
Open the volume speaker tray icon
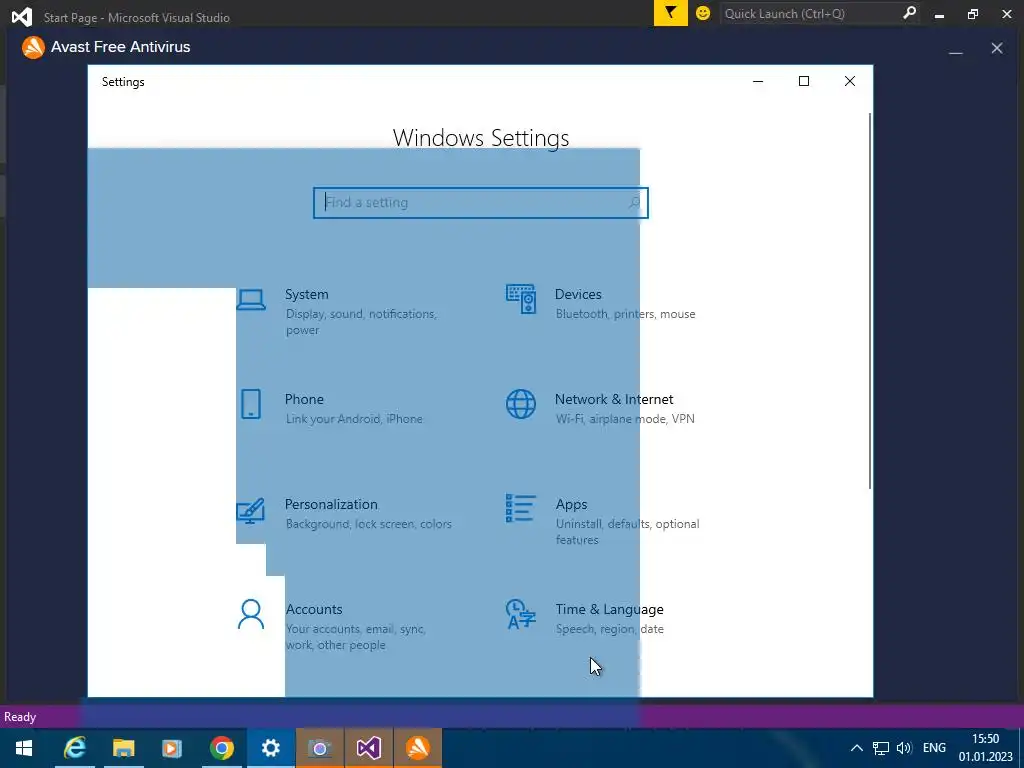click(x=904, y=748)
